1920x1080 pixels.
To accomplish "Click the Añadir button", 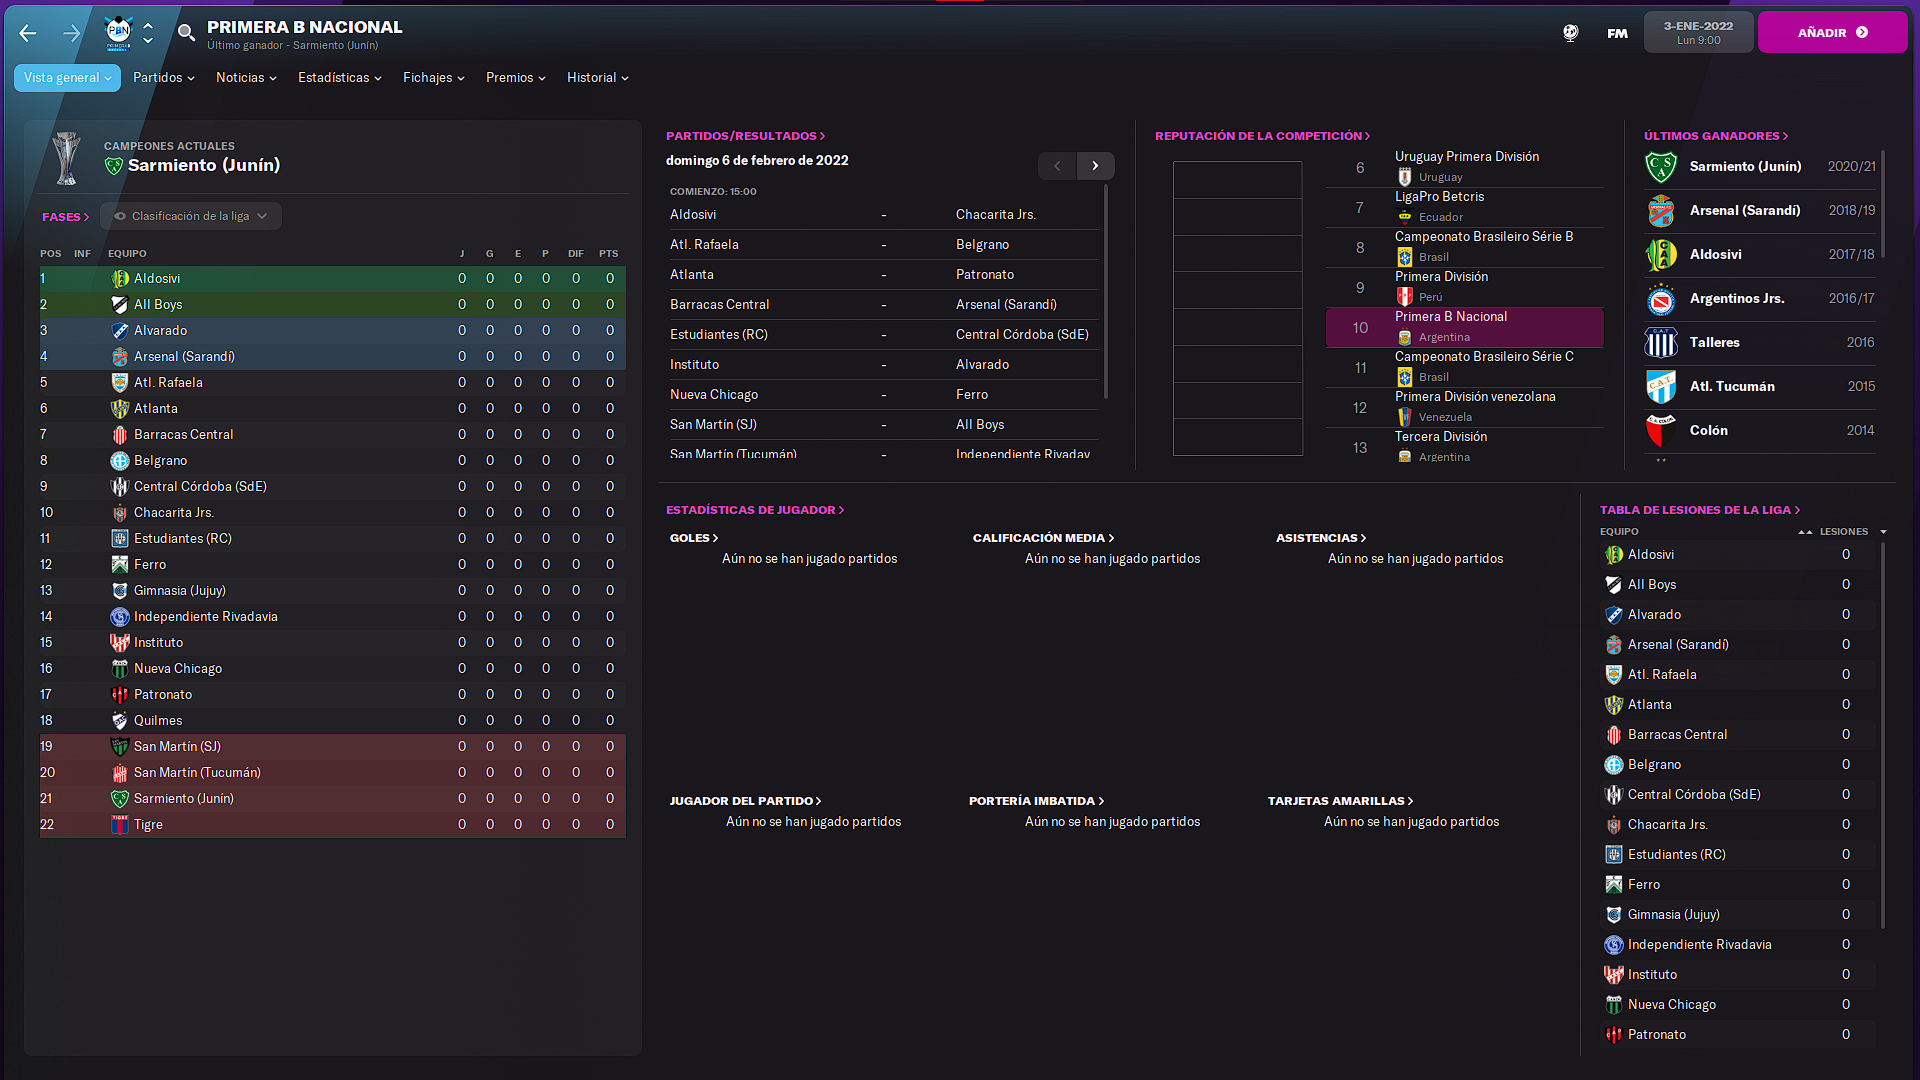I will 1832,33.
